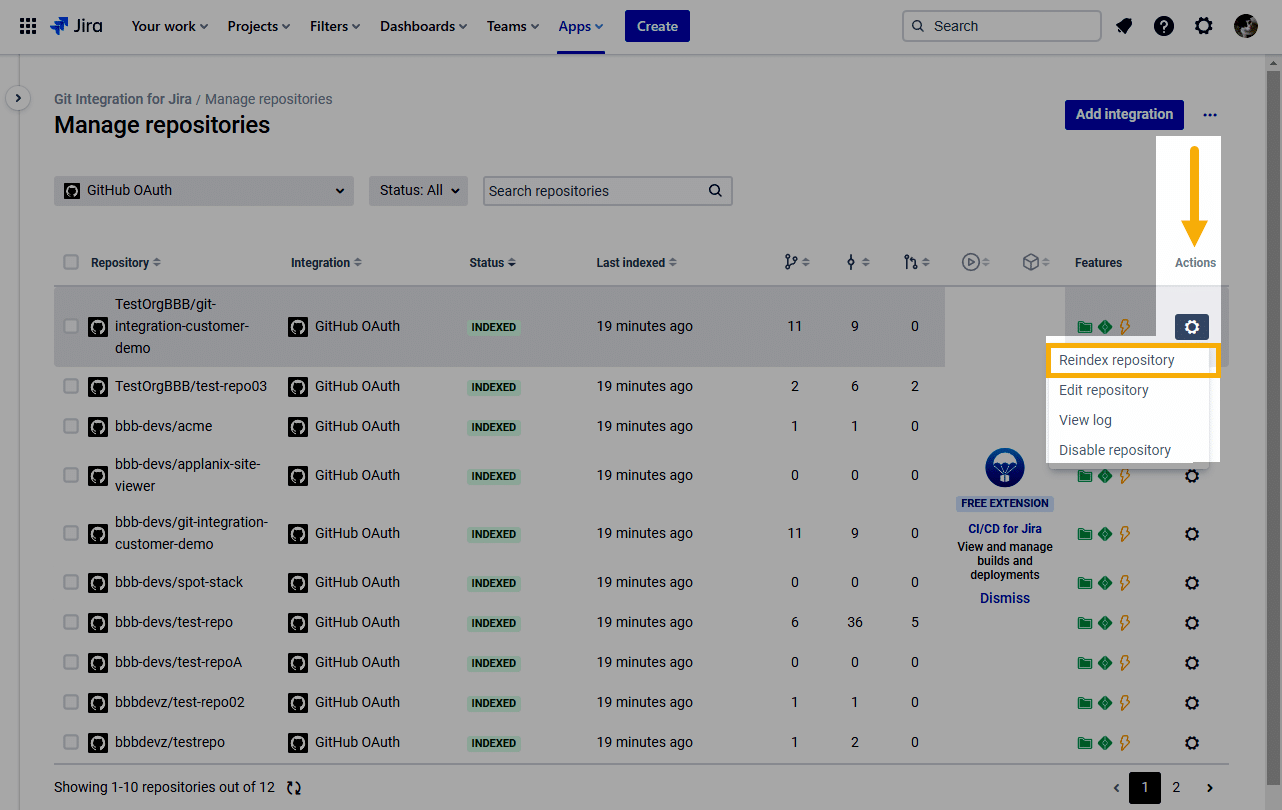Open actions gear for bbb-devs/spot-stack
Screen dimensions: 1282x810
(1191, 583)
